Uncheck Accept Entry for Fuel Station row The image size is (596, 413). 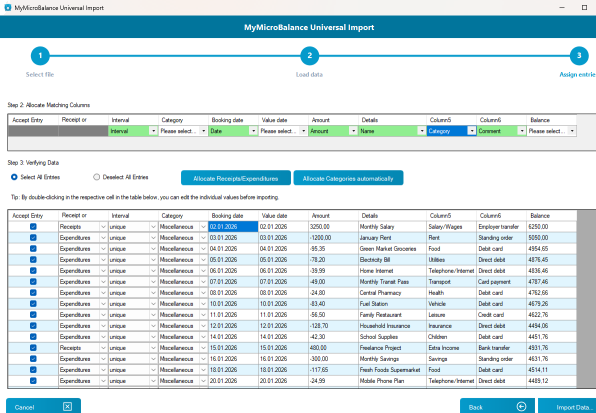pyautogui.click(x=33, y=304)
